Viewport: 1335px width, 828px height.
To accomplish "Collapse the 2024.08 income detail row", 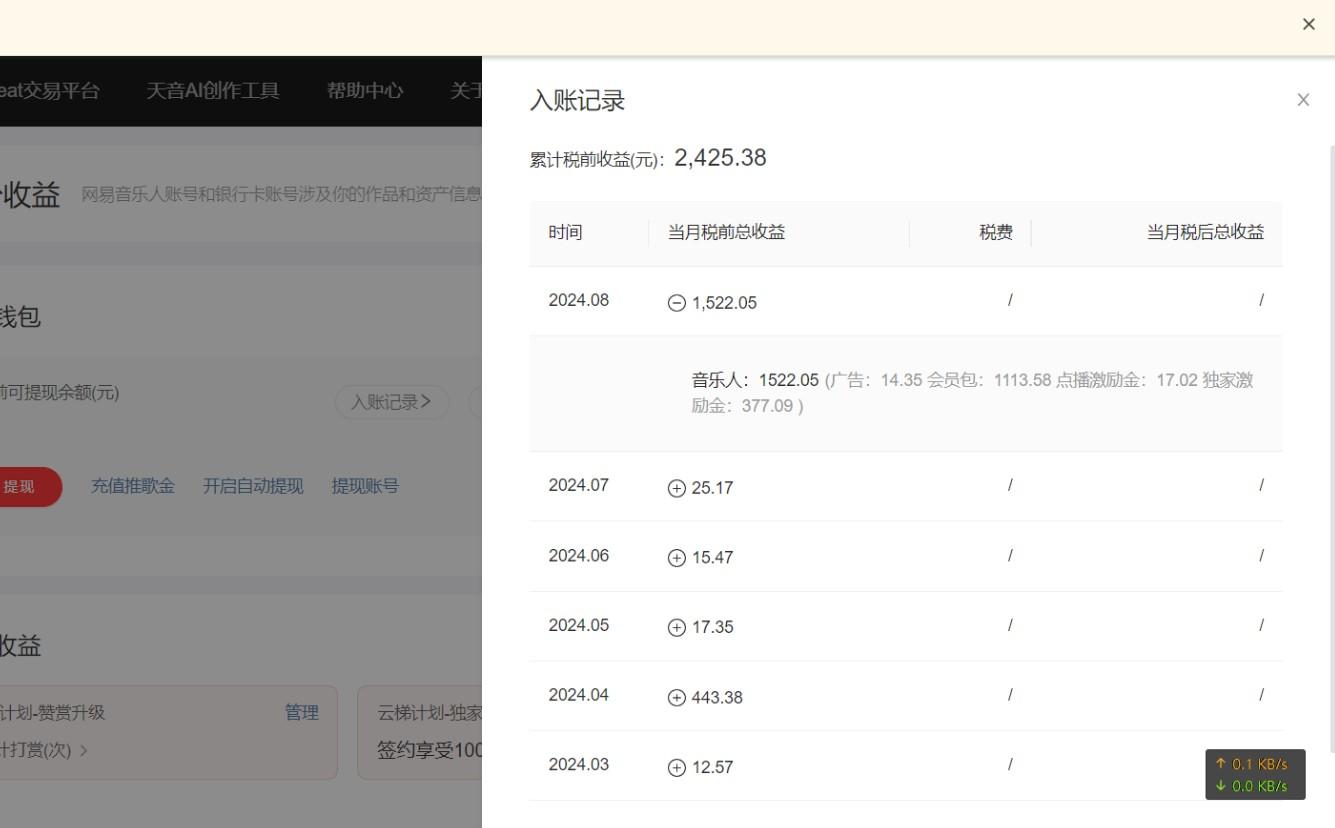I will pos(675,302).
